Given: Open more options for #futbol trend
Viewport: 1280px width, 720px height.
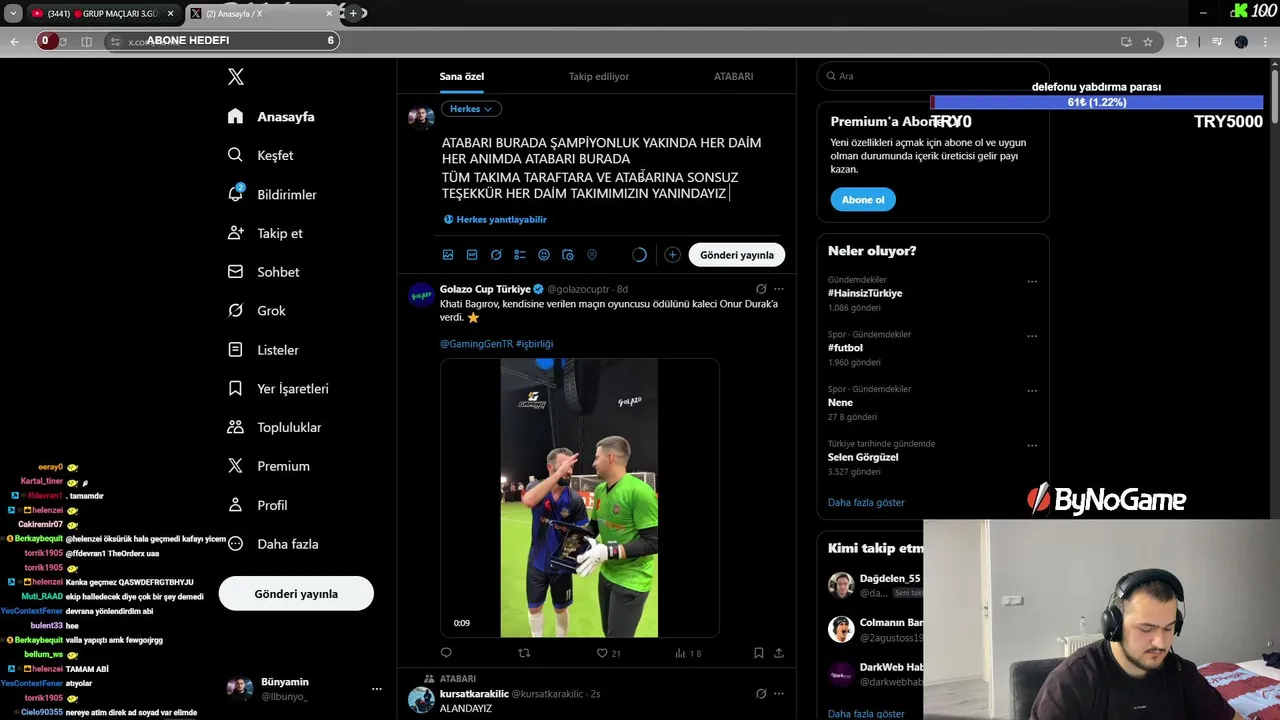Looking at the screenshot, I should click(1032, 336).
